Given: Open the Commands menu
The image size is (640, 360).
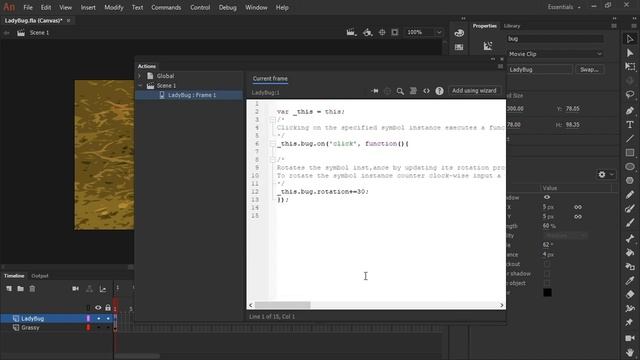Looking at the screenshot, I should pos(166,7).
